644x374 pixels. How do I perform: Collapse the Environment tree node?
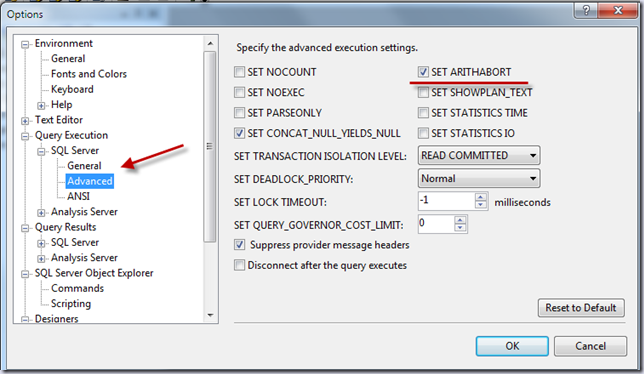tap(25, 44)
